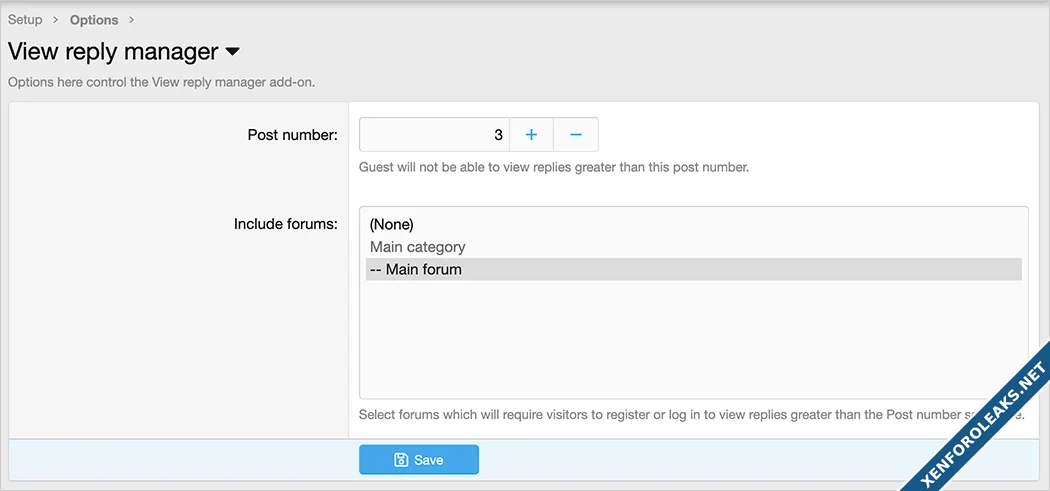Click the floppy disk icon on Save
1050x491 pixels.
tap(401, 460)
